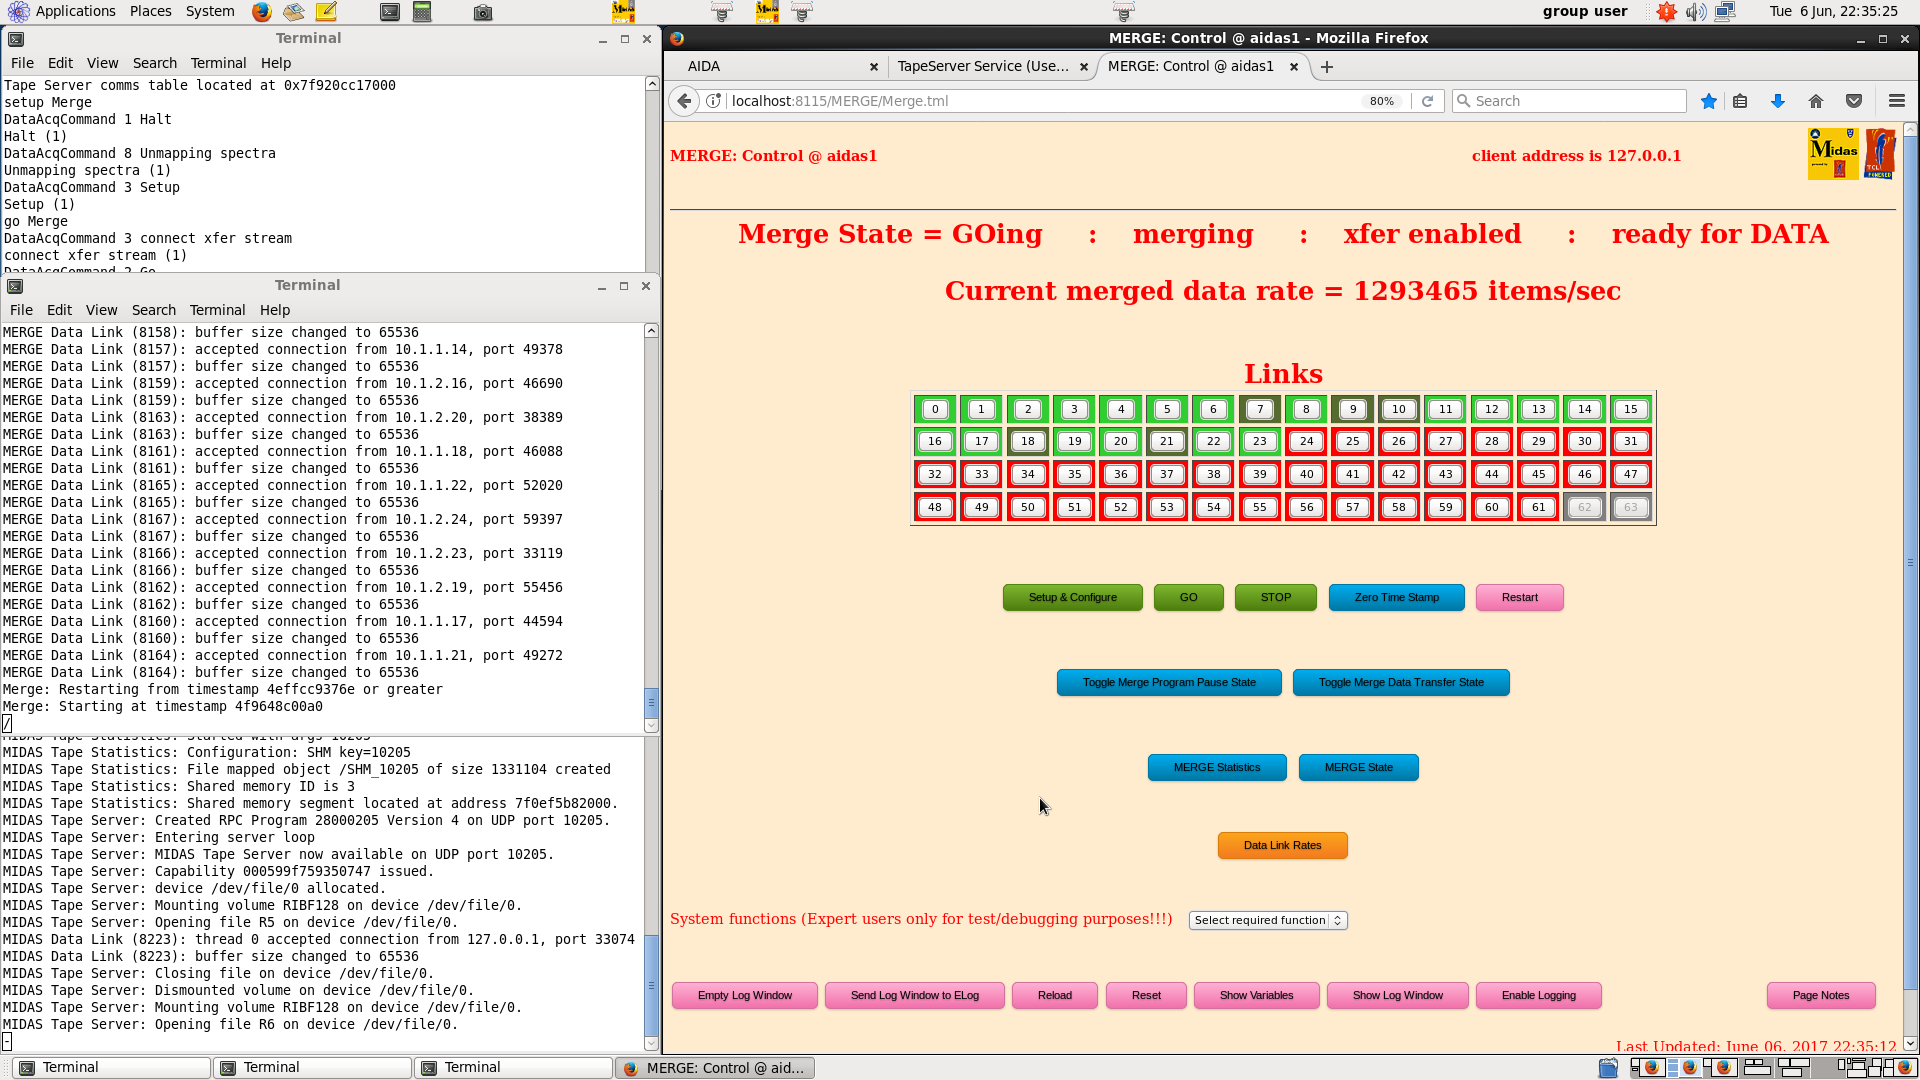Click the Firefox home icon

[x=1816, y=101]
